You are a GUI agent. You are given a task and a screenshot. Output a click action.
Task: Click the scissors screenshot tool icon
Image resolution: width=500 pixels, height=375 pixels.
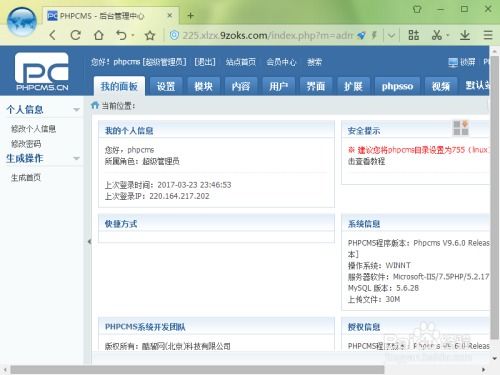point(436,35)
